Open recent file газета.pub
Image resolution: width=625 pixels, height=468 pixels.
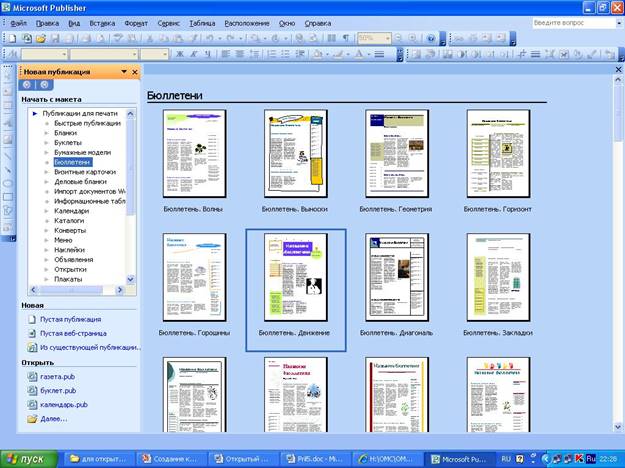pos(57,376)
